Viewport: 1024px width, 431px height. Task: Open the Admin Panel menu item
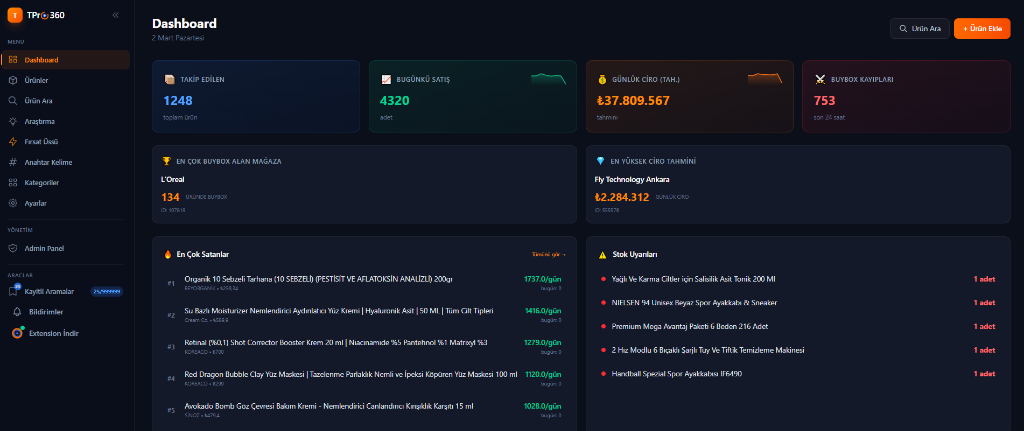click(65, 248)
